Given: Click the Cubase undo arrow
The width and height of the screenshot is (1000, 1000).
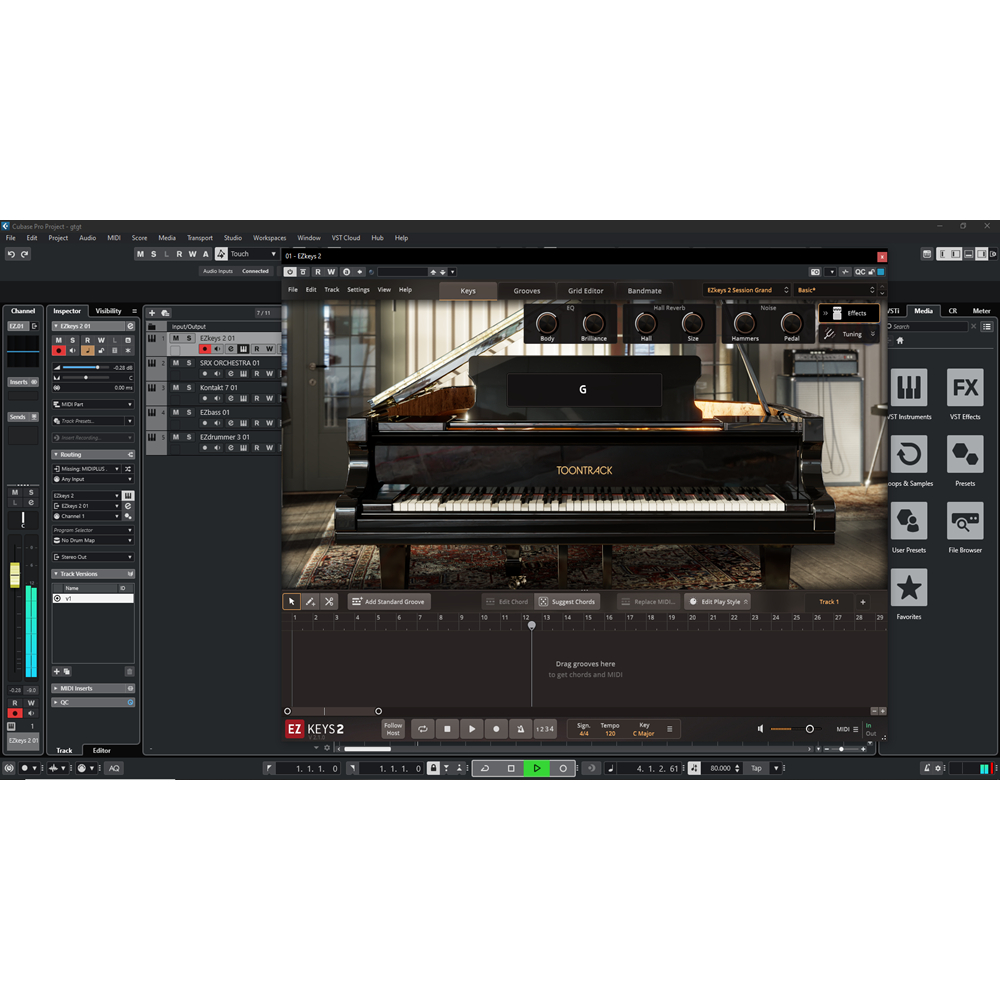Looking at the screenshot, I should point(11,254).
